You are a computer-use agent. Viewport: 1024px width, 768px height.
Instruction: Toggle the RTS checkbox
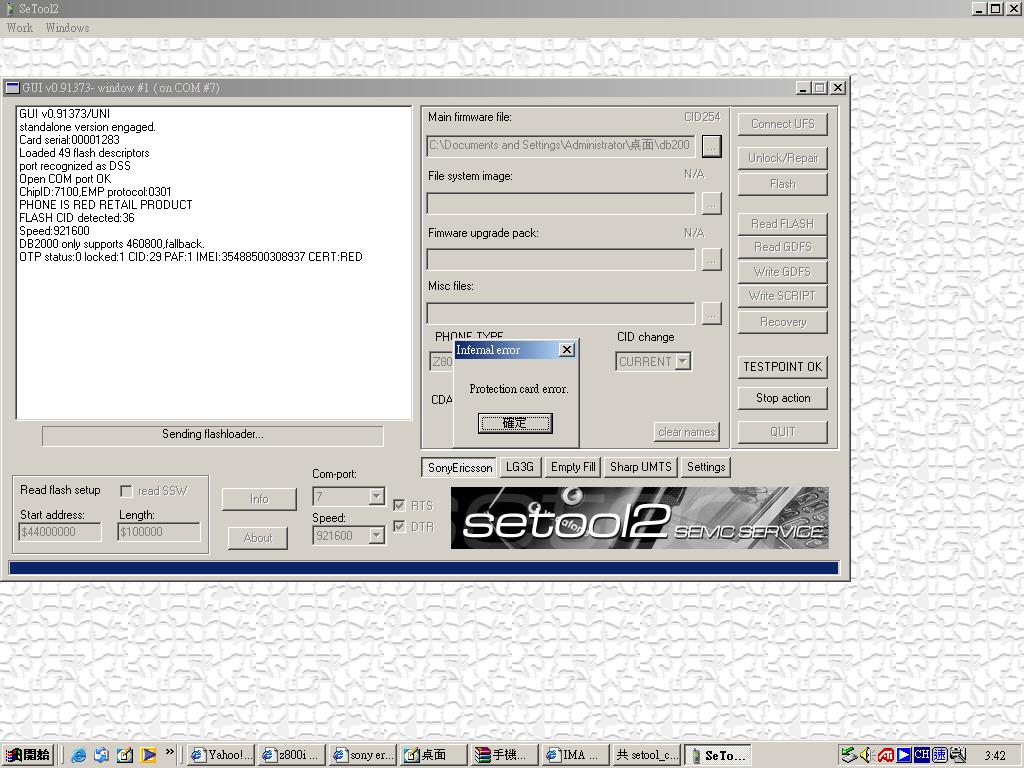pyautogui.click(x=399, y=506)
